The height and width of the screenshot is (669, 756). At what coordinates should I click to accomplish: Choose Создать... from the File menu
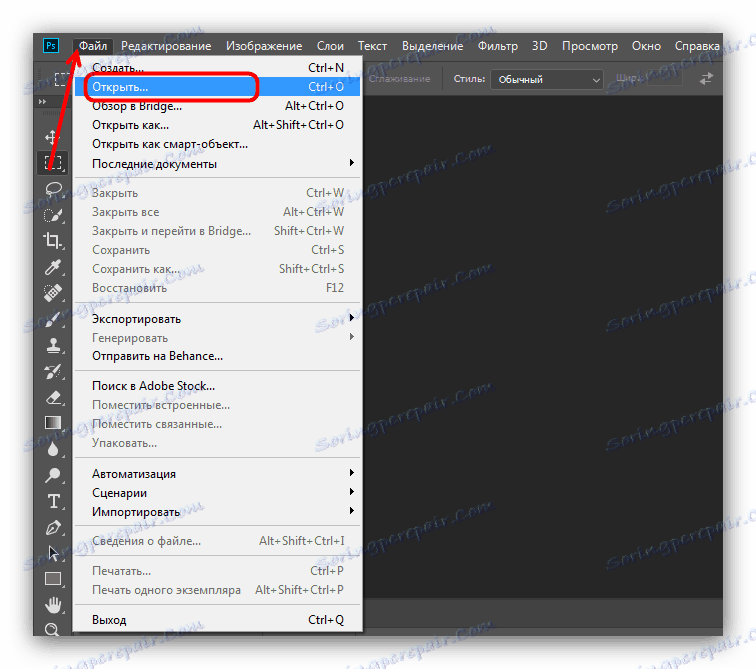click(x=218, y=67)
